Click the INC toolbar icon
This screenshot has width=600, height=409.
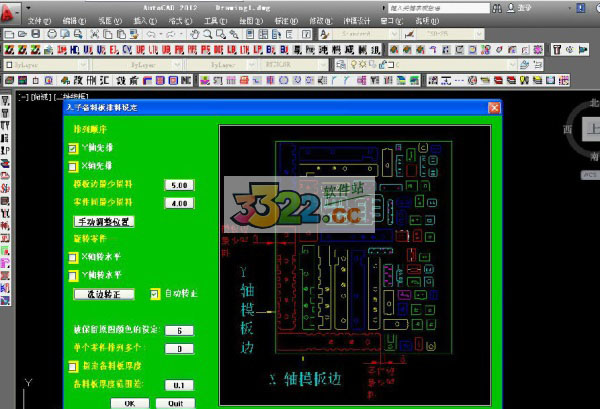click(x=186, y=80)
